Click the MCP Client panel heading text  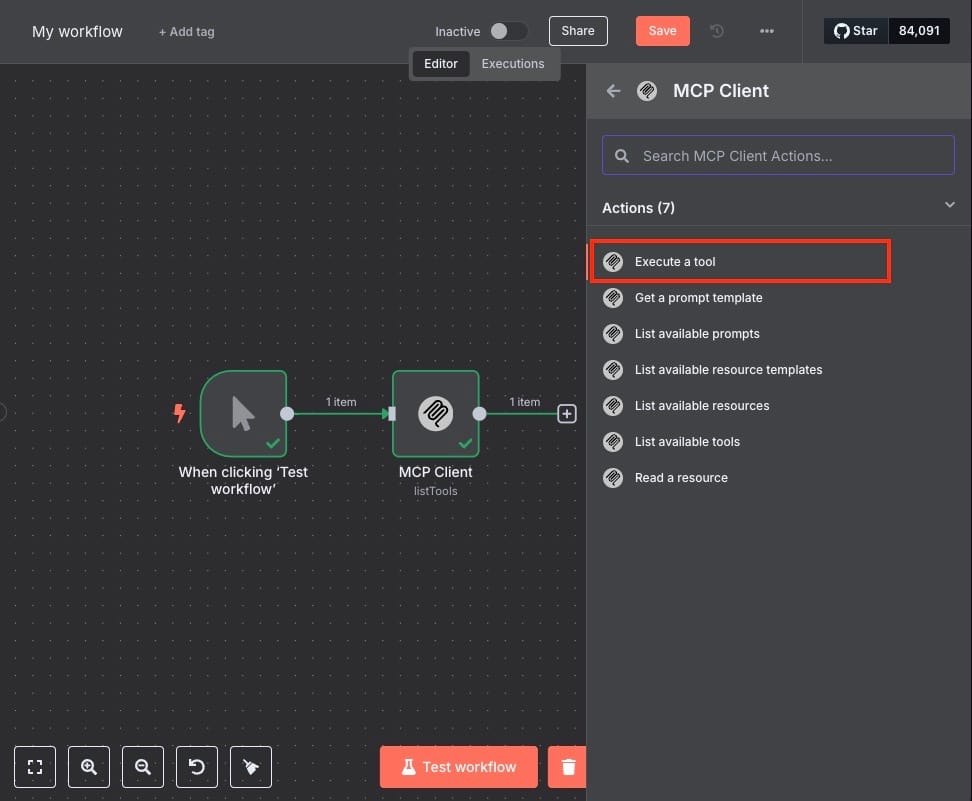coord(721,91)
